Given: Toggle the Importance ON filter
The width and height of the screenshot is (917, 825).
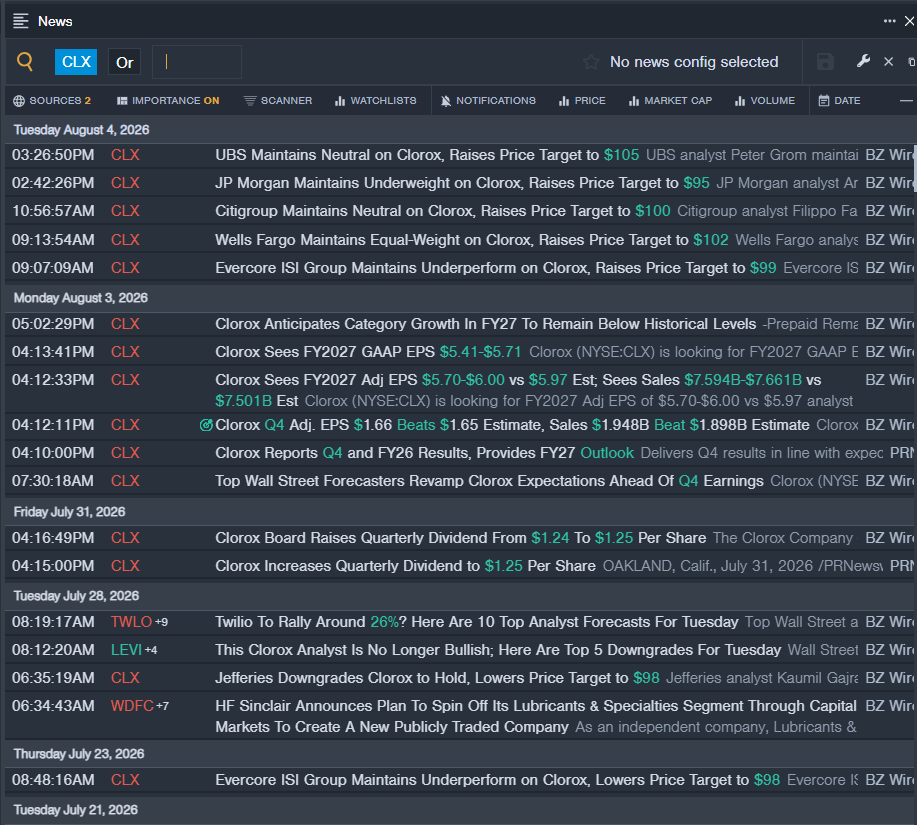Looking at the screenshot, I should [x=168, y=101].
